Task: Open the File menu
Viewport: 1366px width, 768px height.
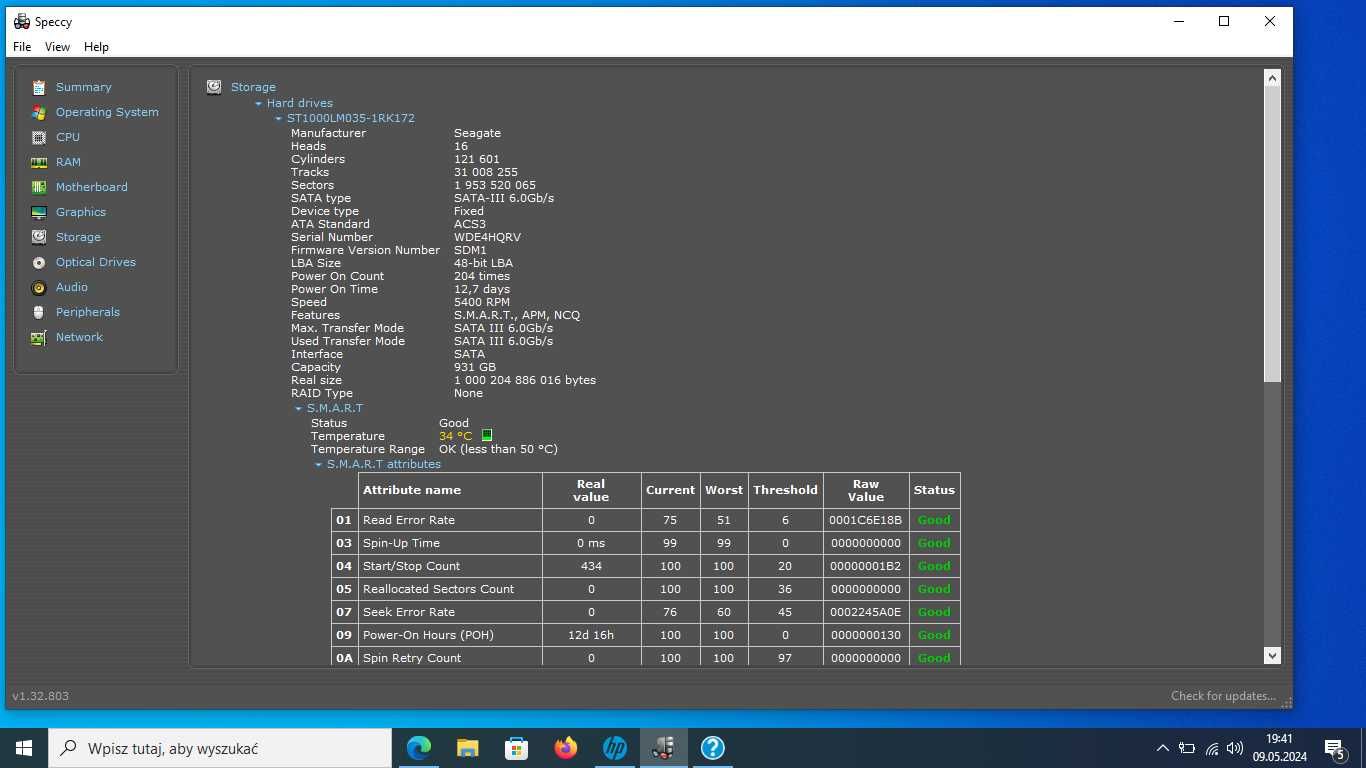Action: (x=22, y=47)
